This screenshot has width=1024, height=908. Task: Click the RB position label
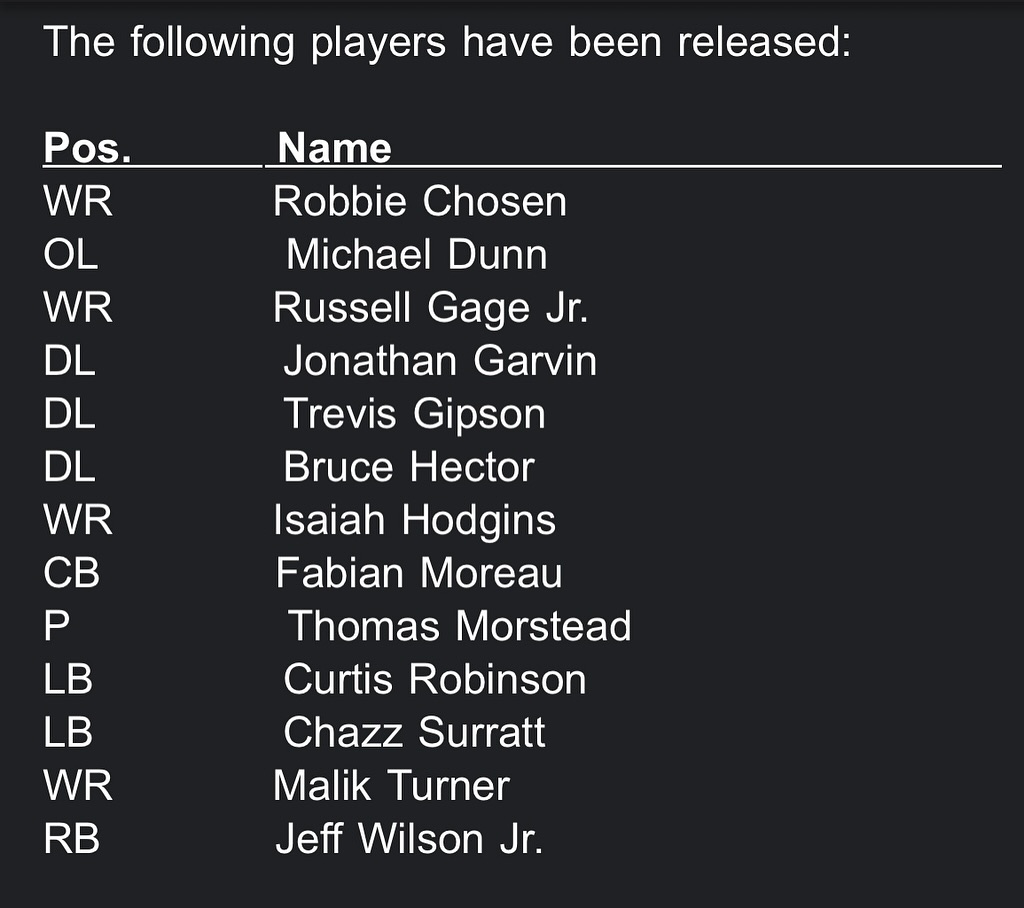click(x=71, y=839)
